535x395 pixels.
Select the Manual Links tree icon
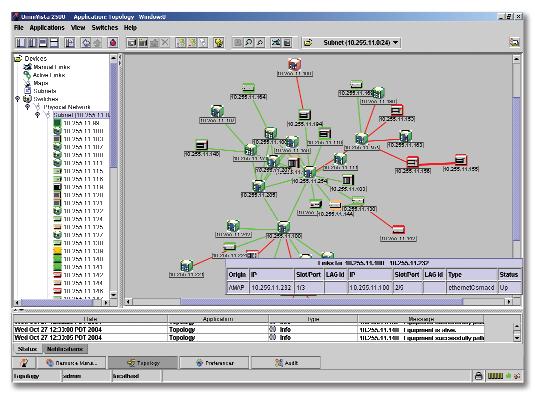[27, 67]
